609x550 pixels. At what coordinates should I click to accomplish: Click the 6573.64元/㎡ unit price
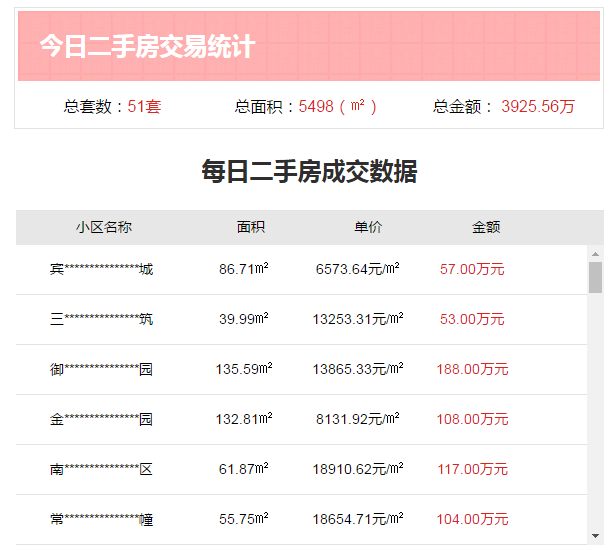click(357, 269)
